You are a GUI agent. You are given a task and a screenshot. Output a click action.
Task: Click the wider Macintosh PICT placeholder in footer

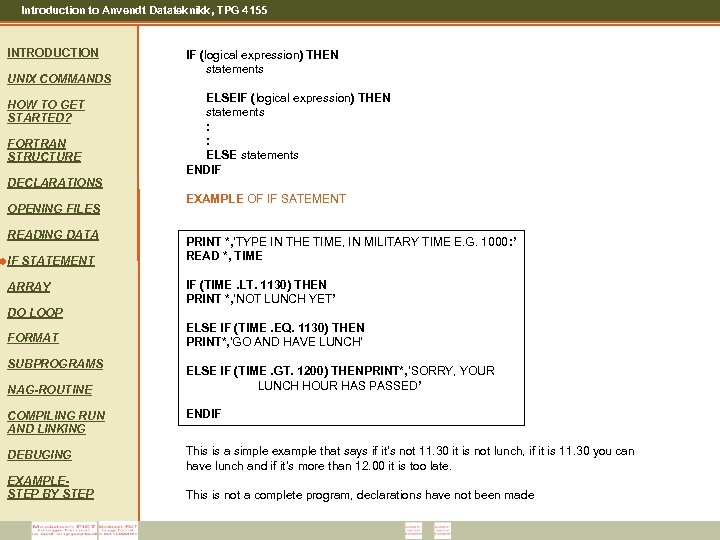(x=64, y=530)
